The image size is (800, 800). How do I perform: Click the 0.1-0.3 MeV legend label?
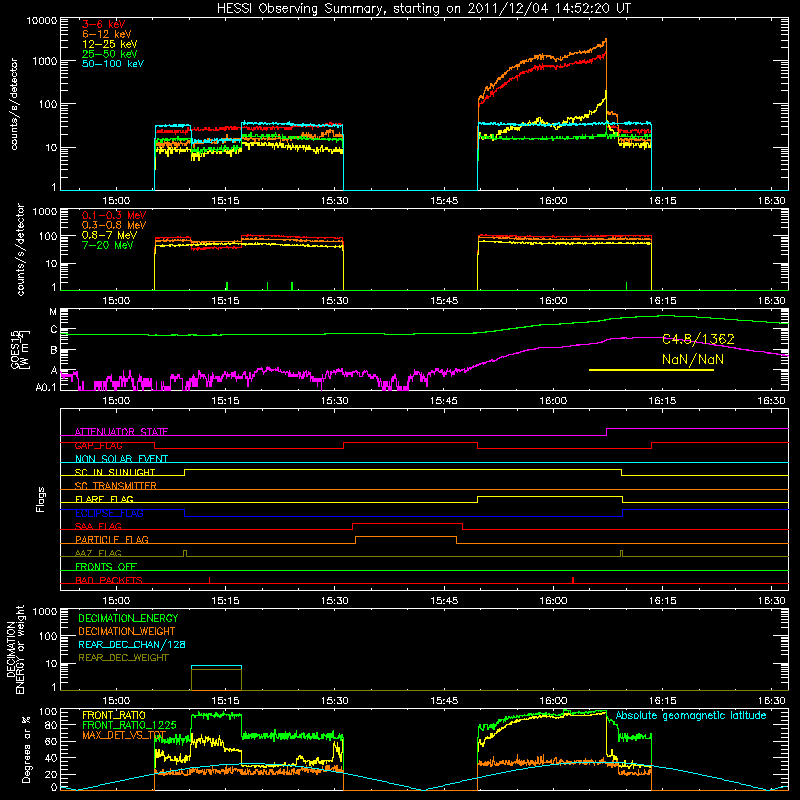coord(114,215)
